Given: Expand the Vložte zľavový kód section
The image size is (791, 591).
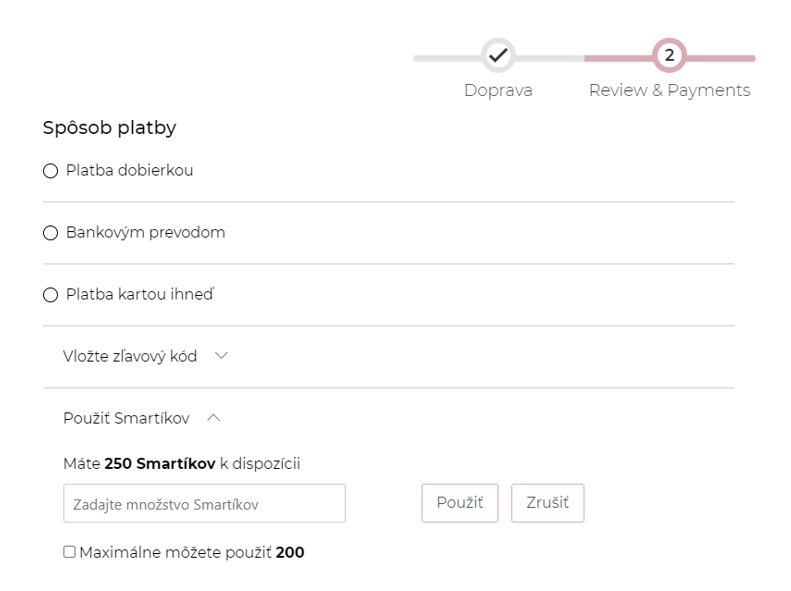Looking at the screenshot, I should 145,357.
